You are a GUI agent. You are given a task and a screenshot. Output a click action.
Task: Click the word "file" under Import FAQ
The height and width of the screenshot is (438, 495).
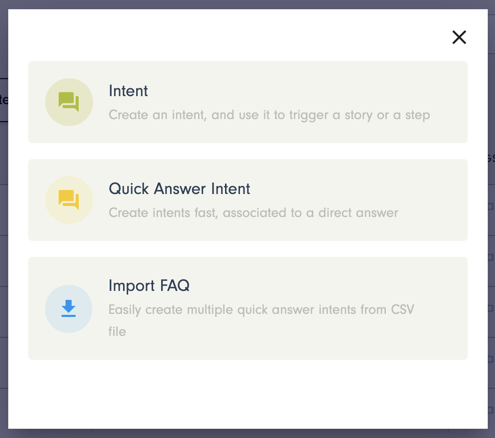[117, 332]
